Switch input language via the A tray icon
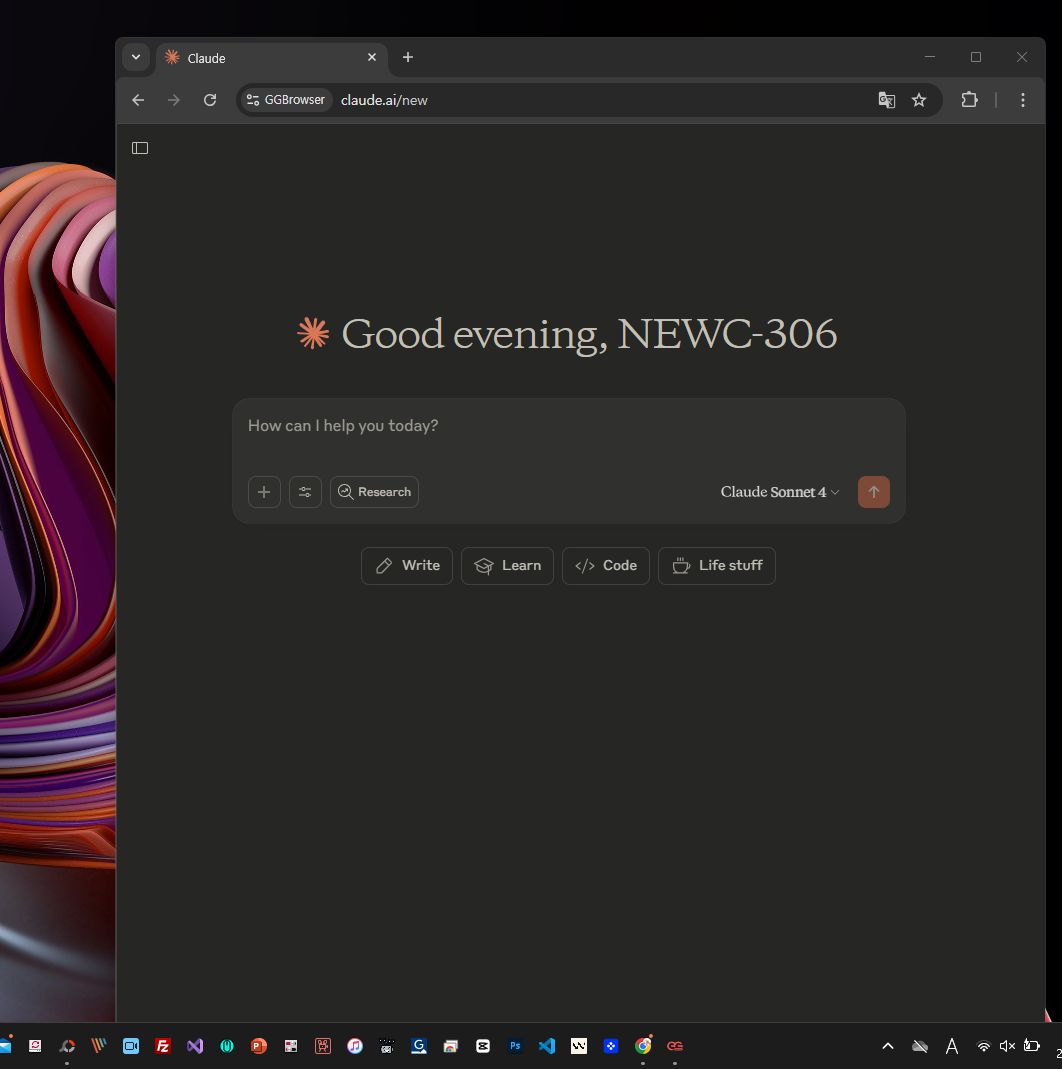This screenshot has height=1069, width=1062. pyautogui.click(x=952, y=1046)
